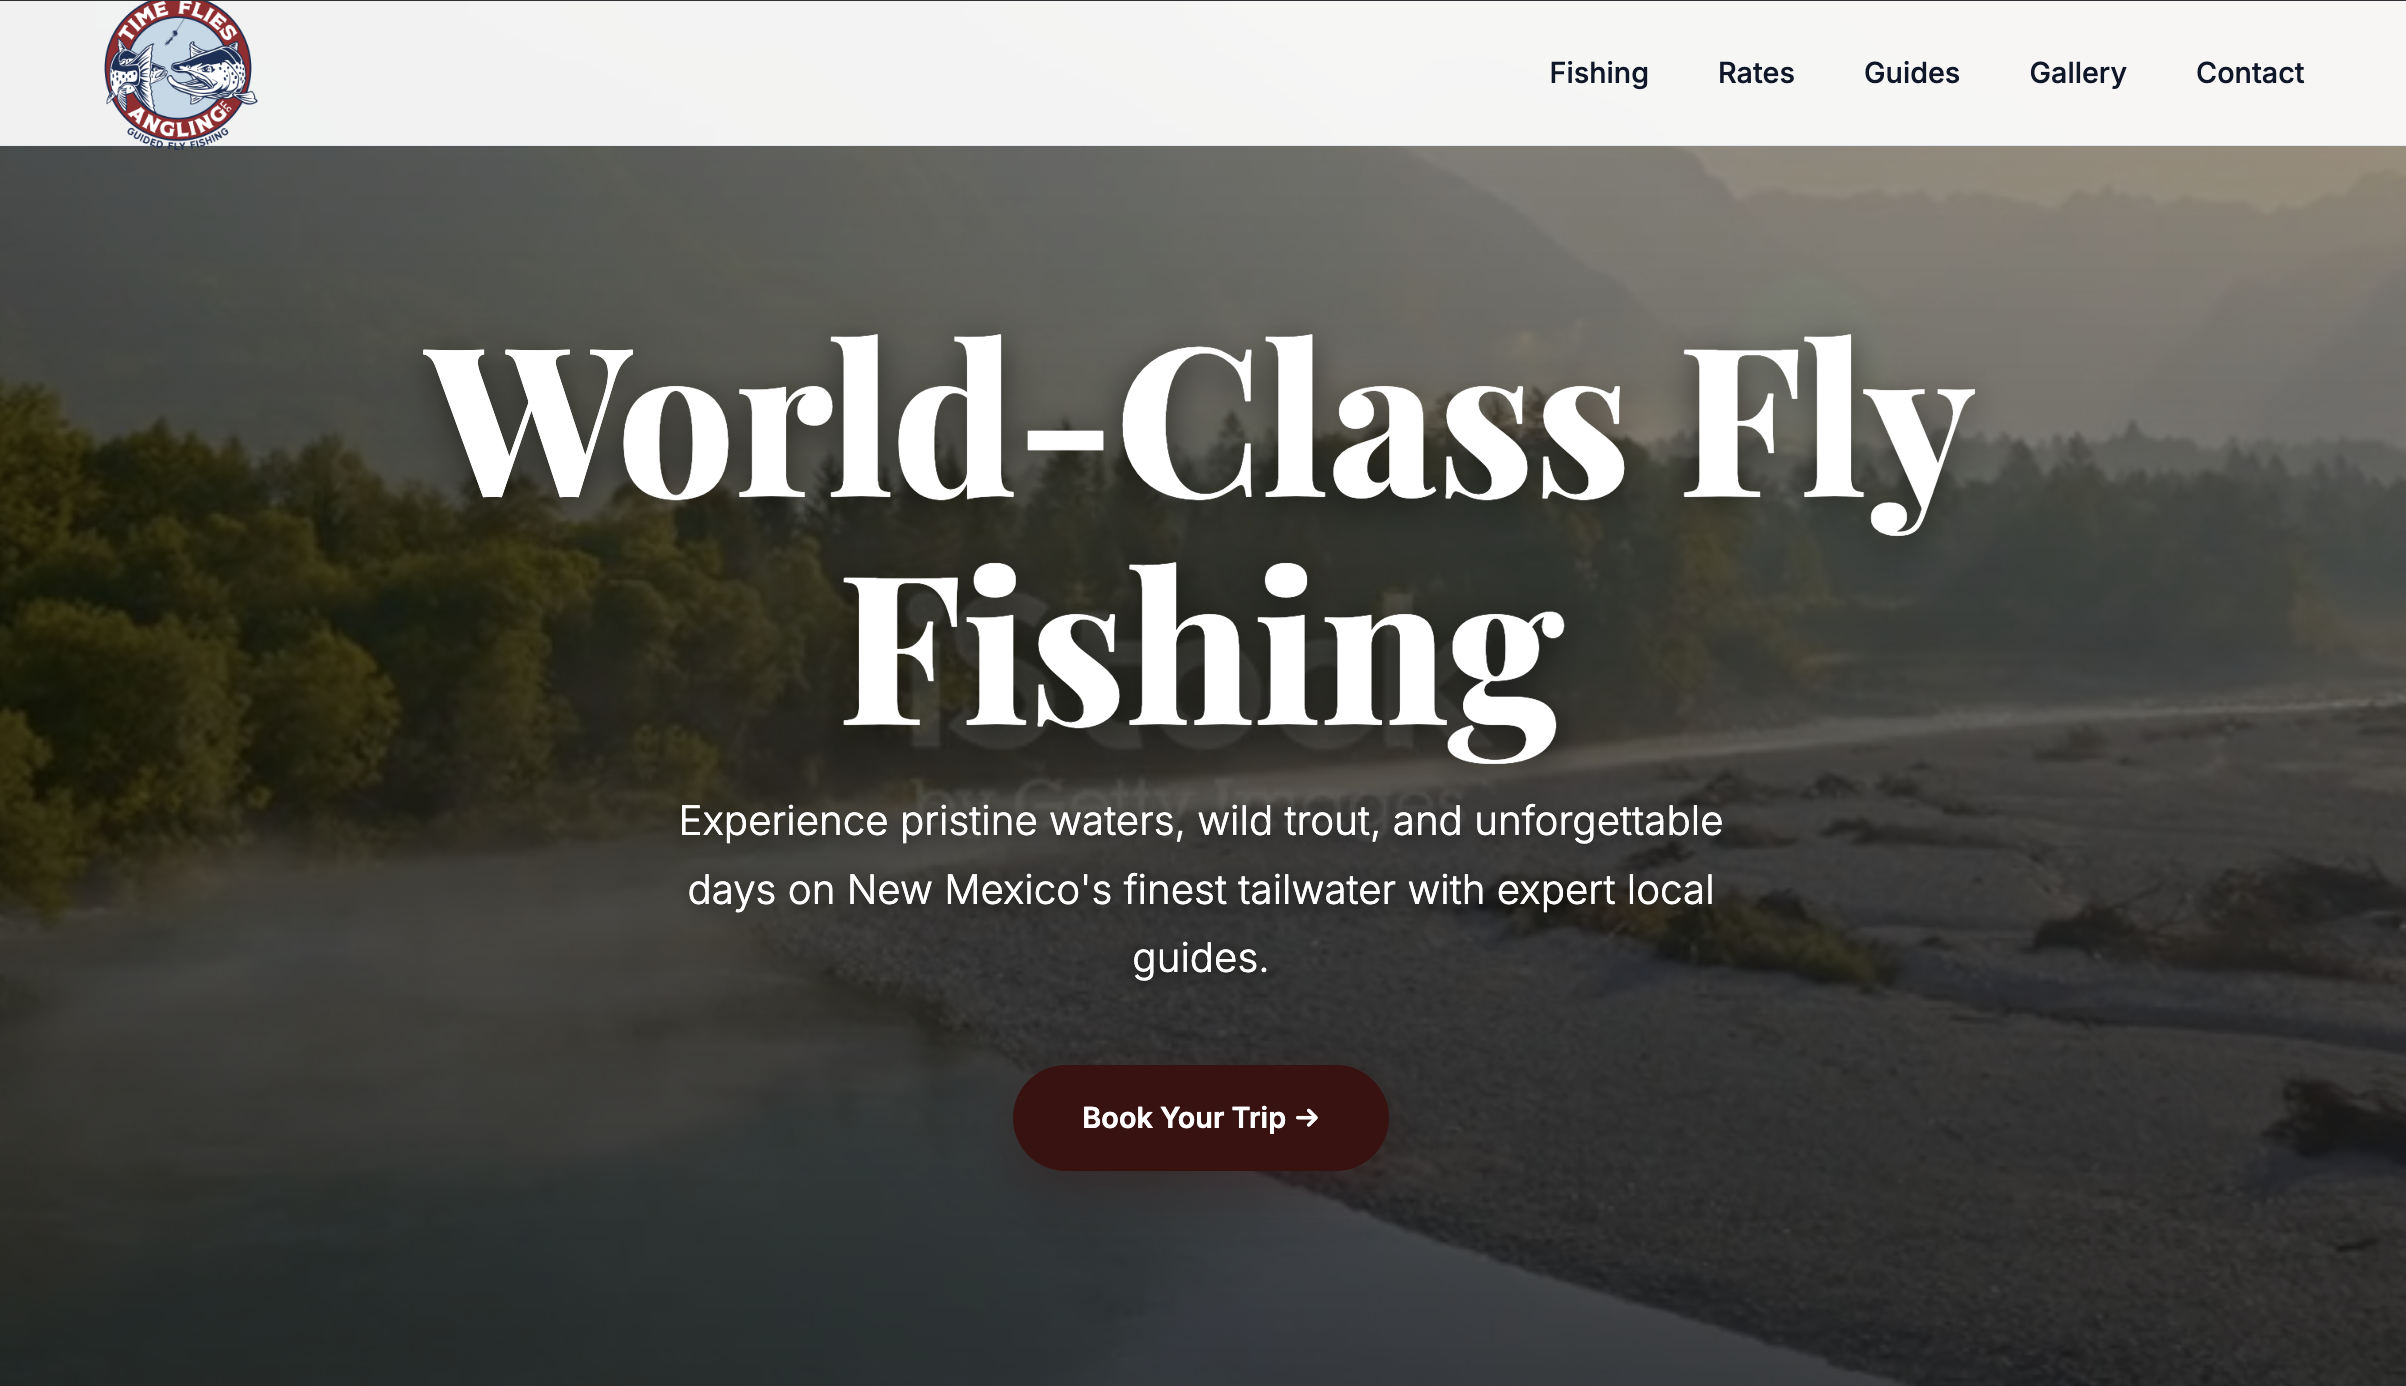Click the Book Your Trip button
Screen dimensions: 2406x1386
pos(1200,1118)
